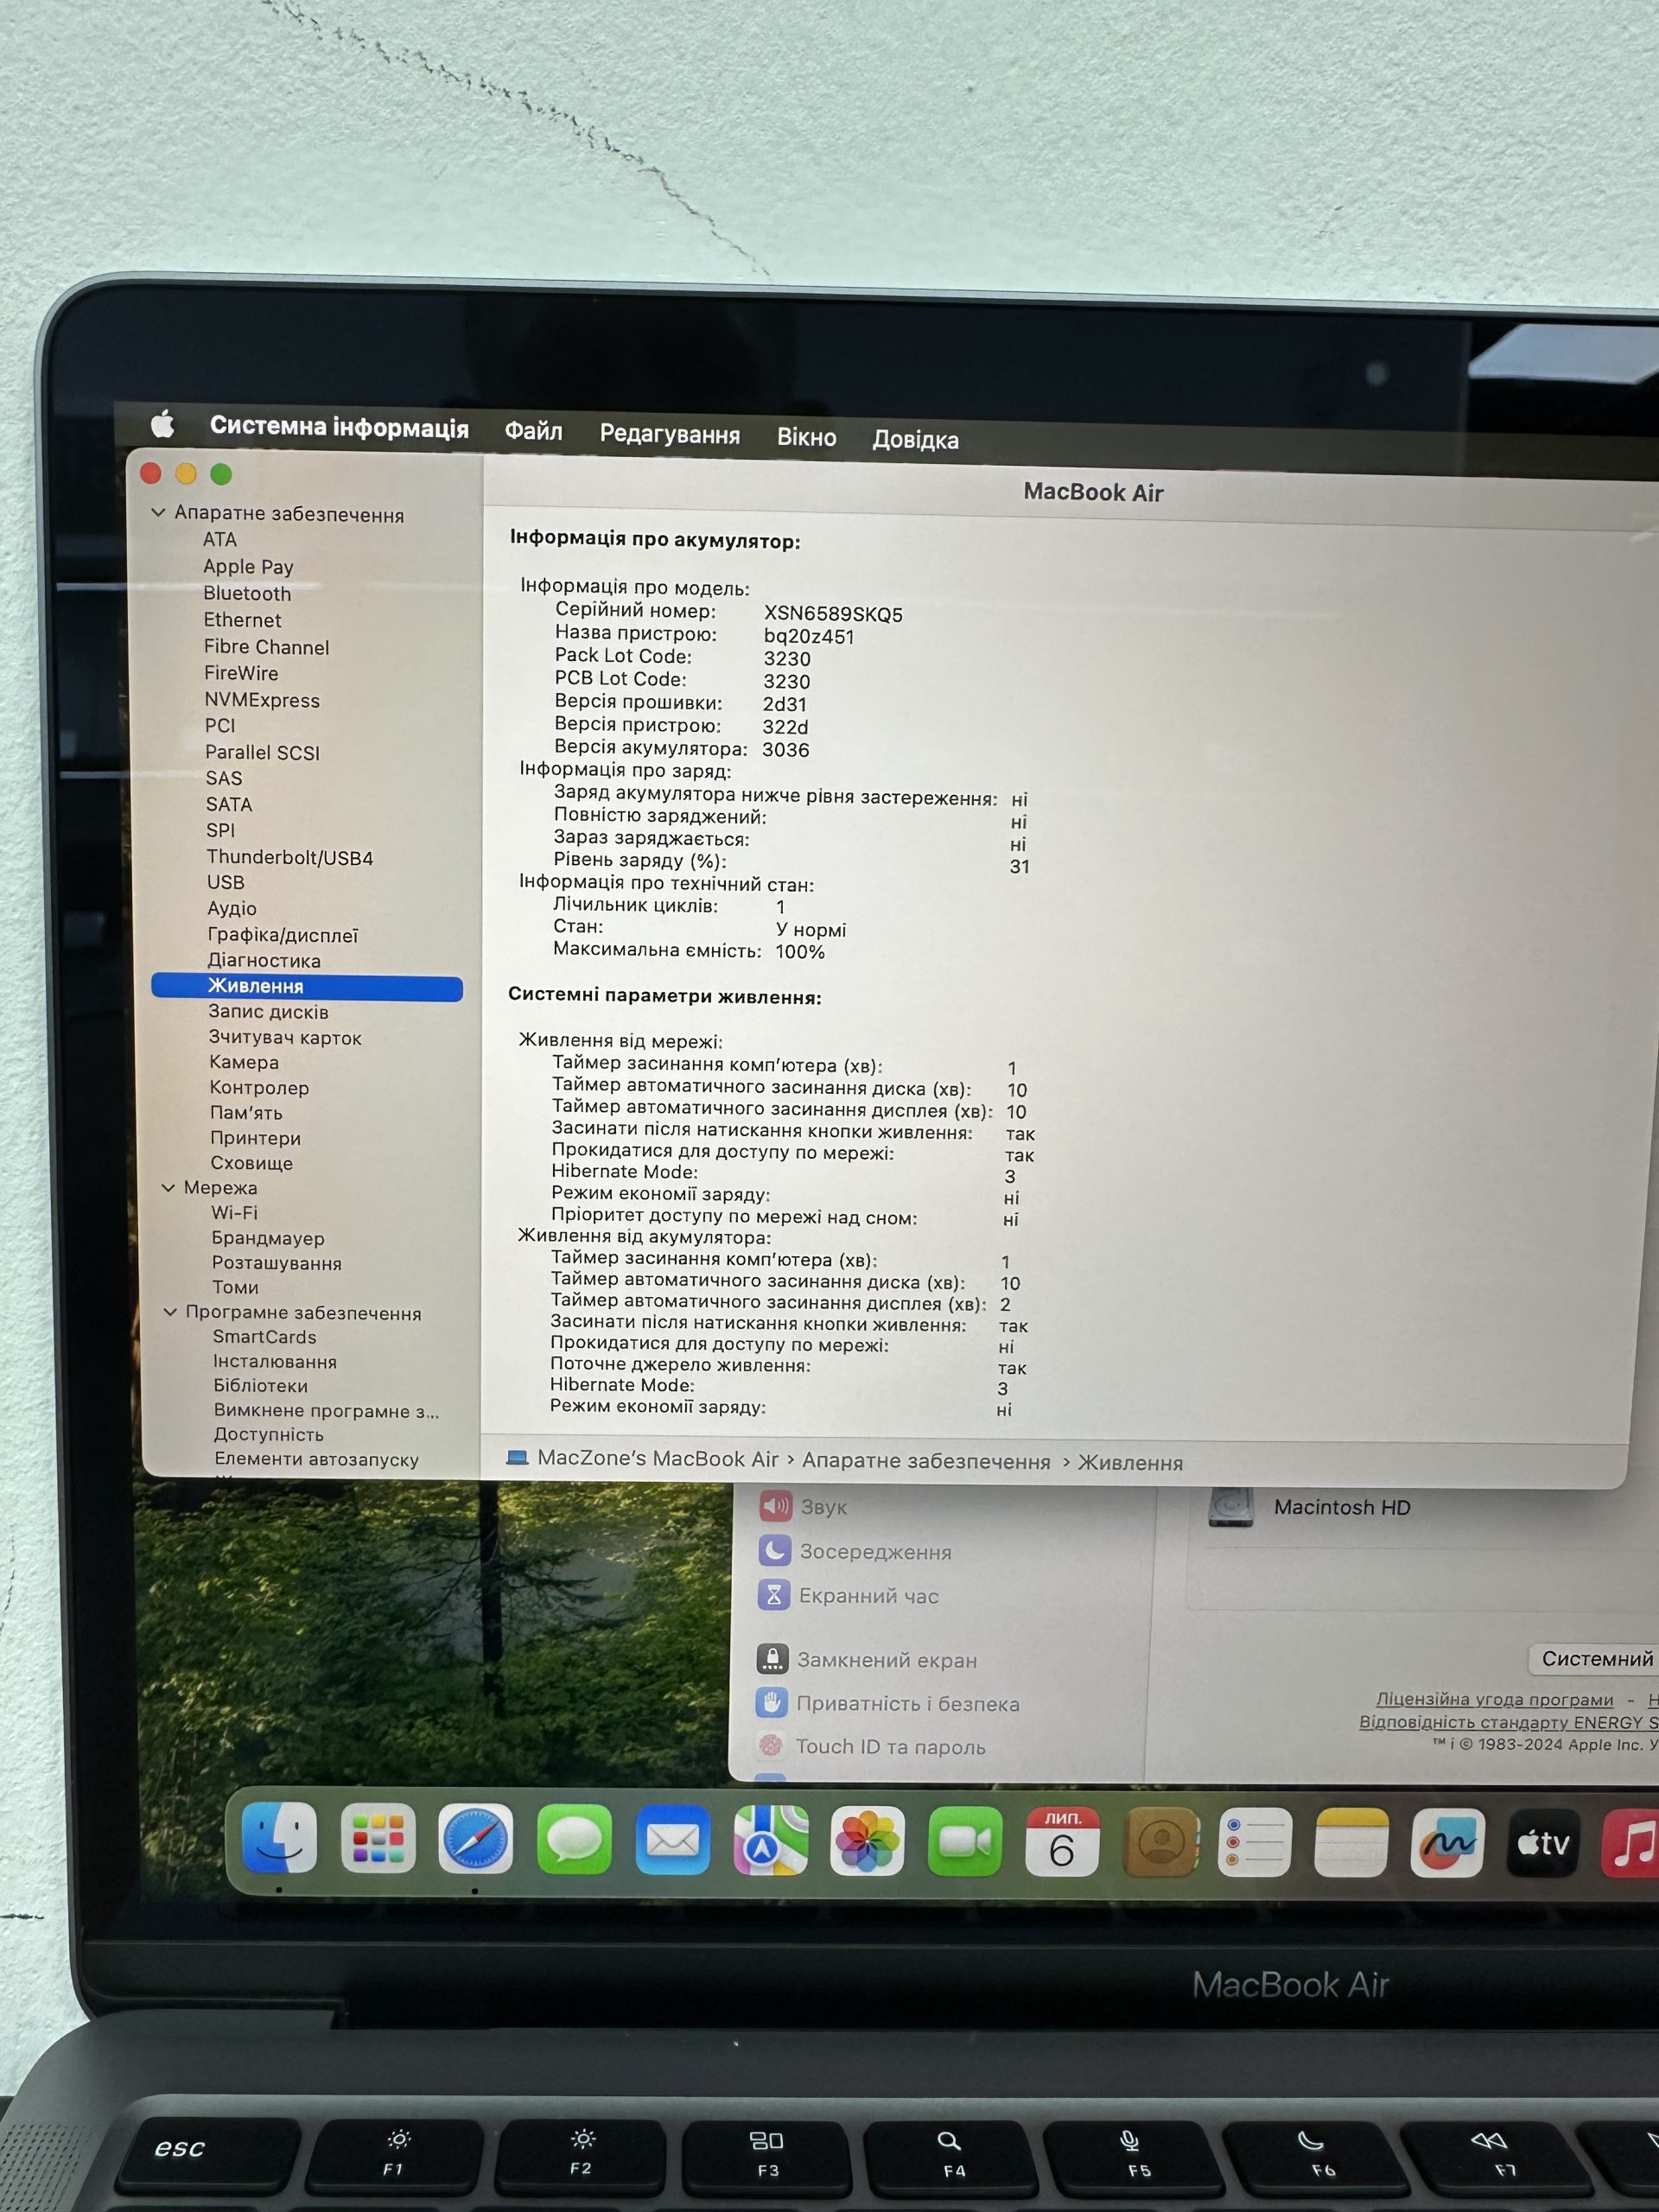Image resolution: width=1659 pixels, height=2212 pixels.
Task: Click the laptop icon in path bar
Action: (517, 1457)
